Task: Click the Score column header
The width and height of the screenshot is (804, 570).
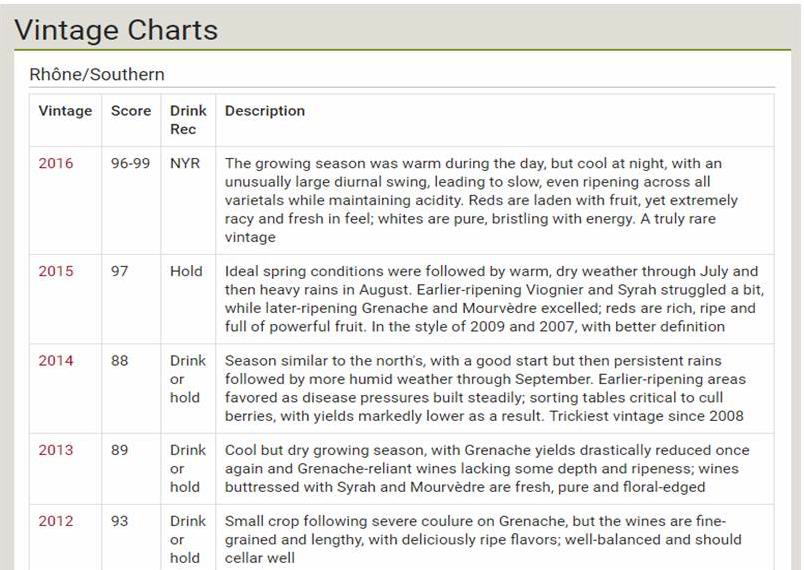Action: tap(131, 111)
